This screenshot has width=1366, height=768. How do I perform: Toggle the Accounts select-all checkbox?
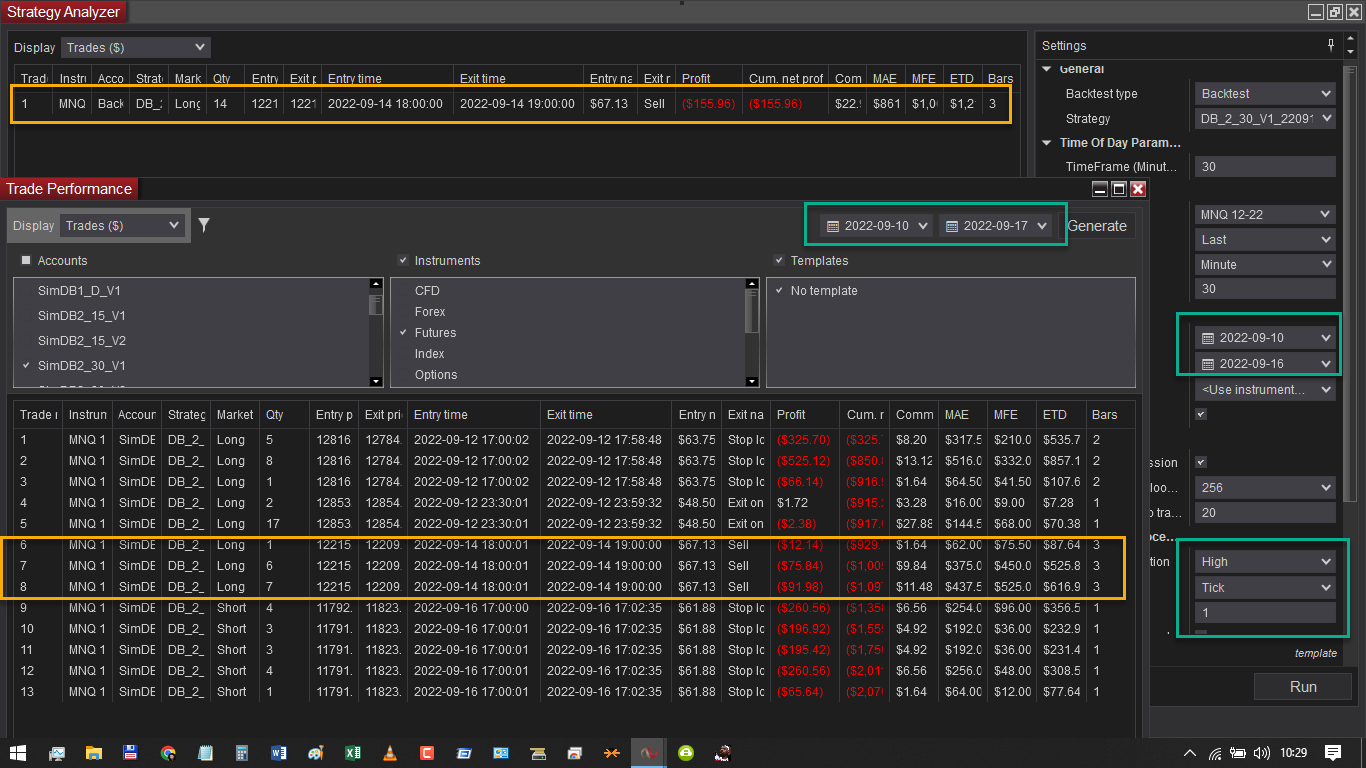[26, 260]
